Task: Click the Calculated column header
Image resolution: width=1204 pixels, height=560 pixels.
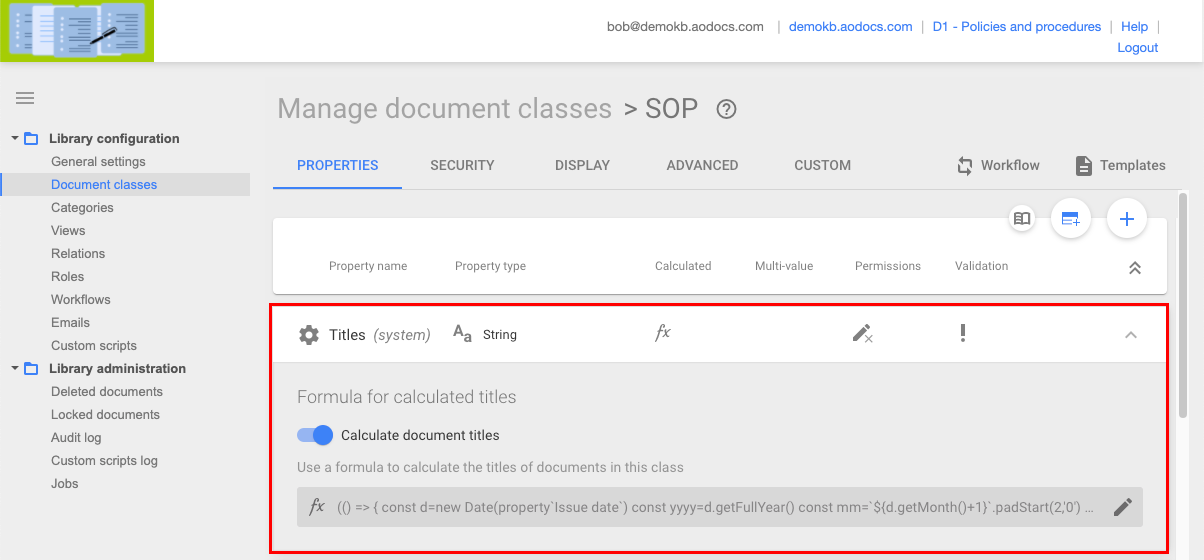Action: [x=683, y=266]
